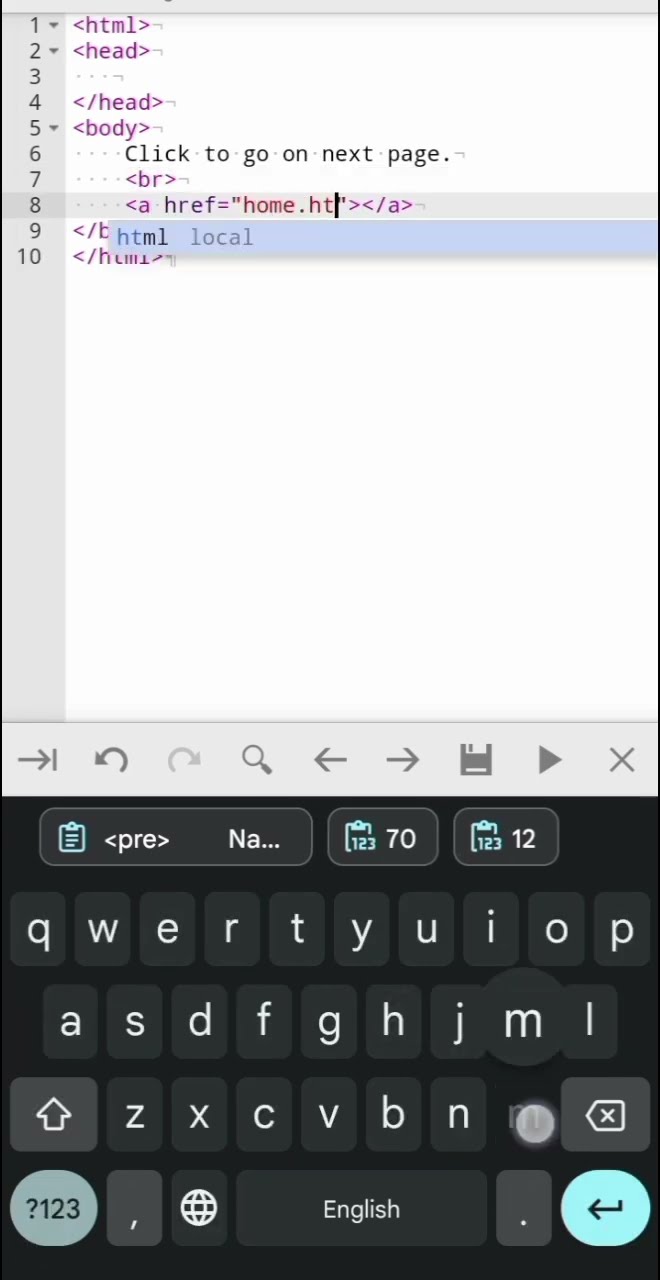Save the file with the floppy disk icon
The width and height of the screenshot is (660, 1280).
coord(476,761)
